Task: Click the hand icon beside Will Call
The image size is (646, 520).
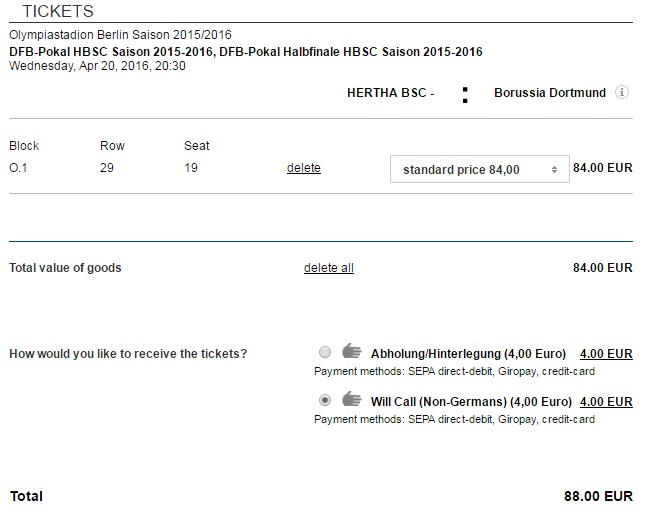Action: [x=350, y=399]
